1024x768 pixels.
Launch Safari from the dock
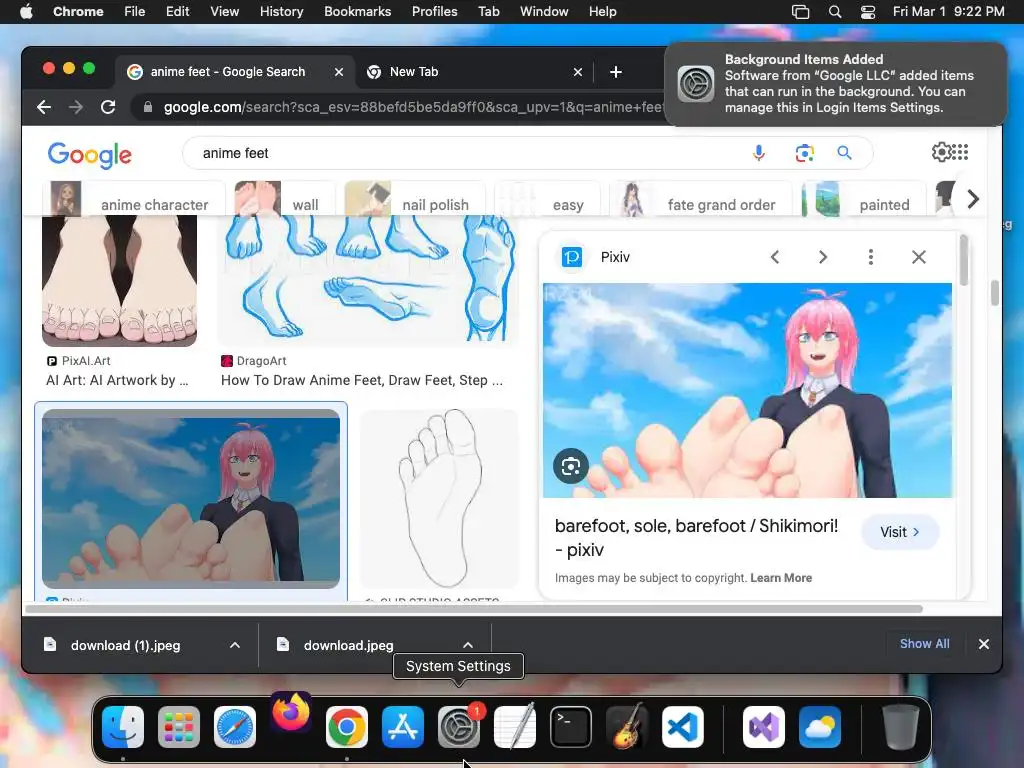click(x=234, y=726)
